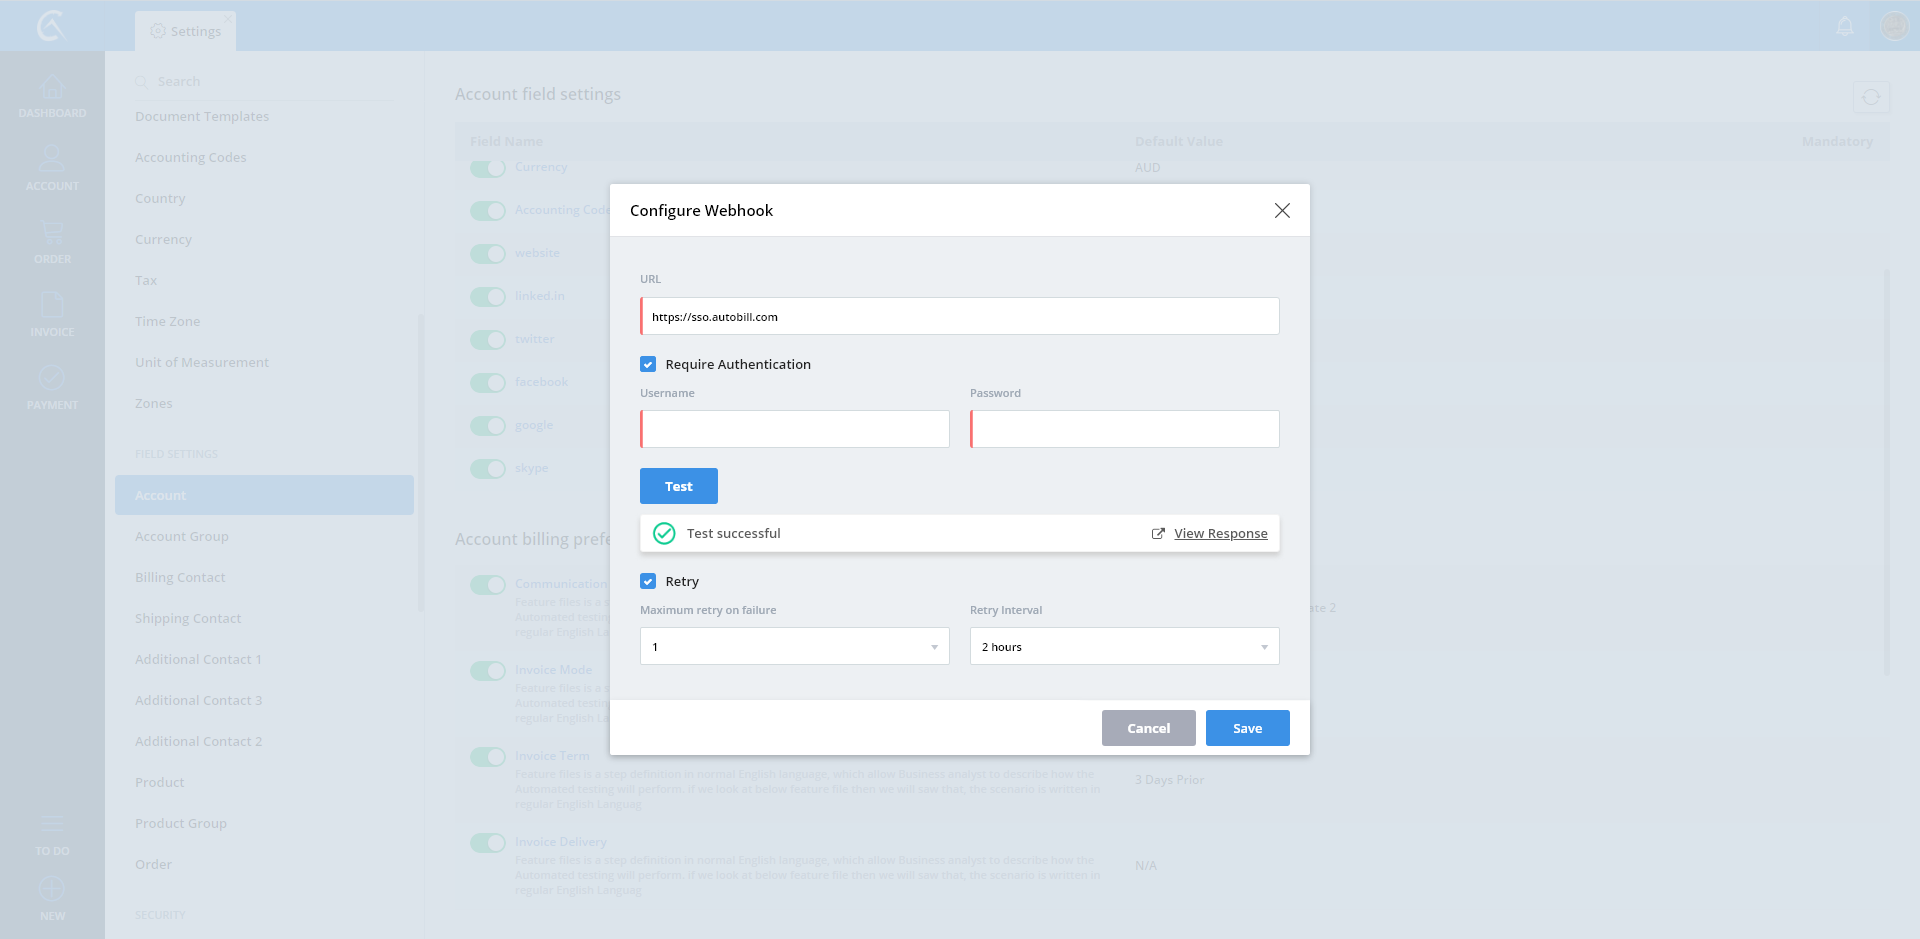Expand the Retry Interval dropdown

(x=1124, y=647)
